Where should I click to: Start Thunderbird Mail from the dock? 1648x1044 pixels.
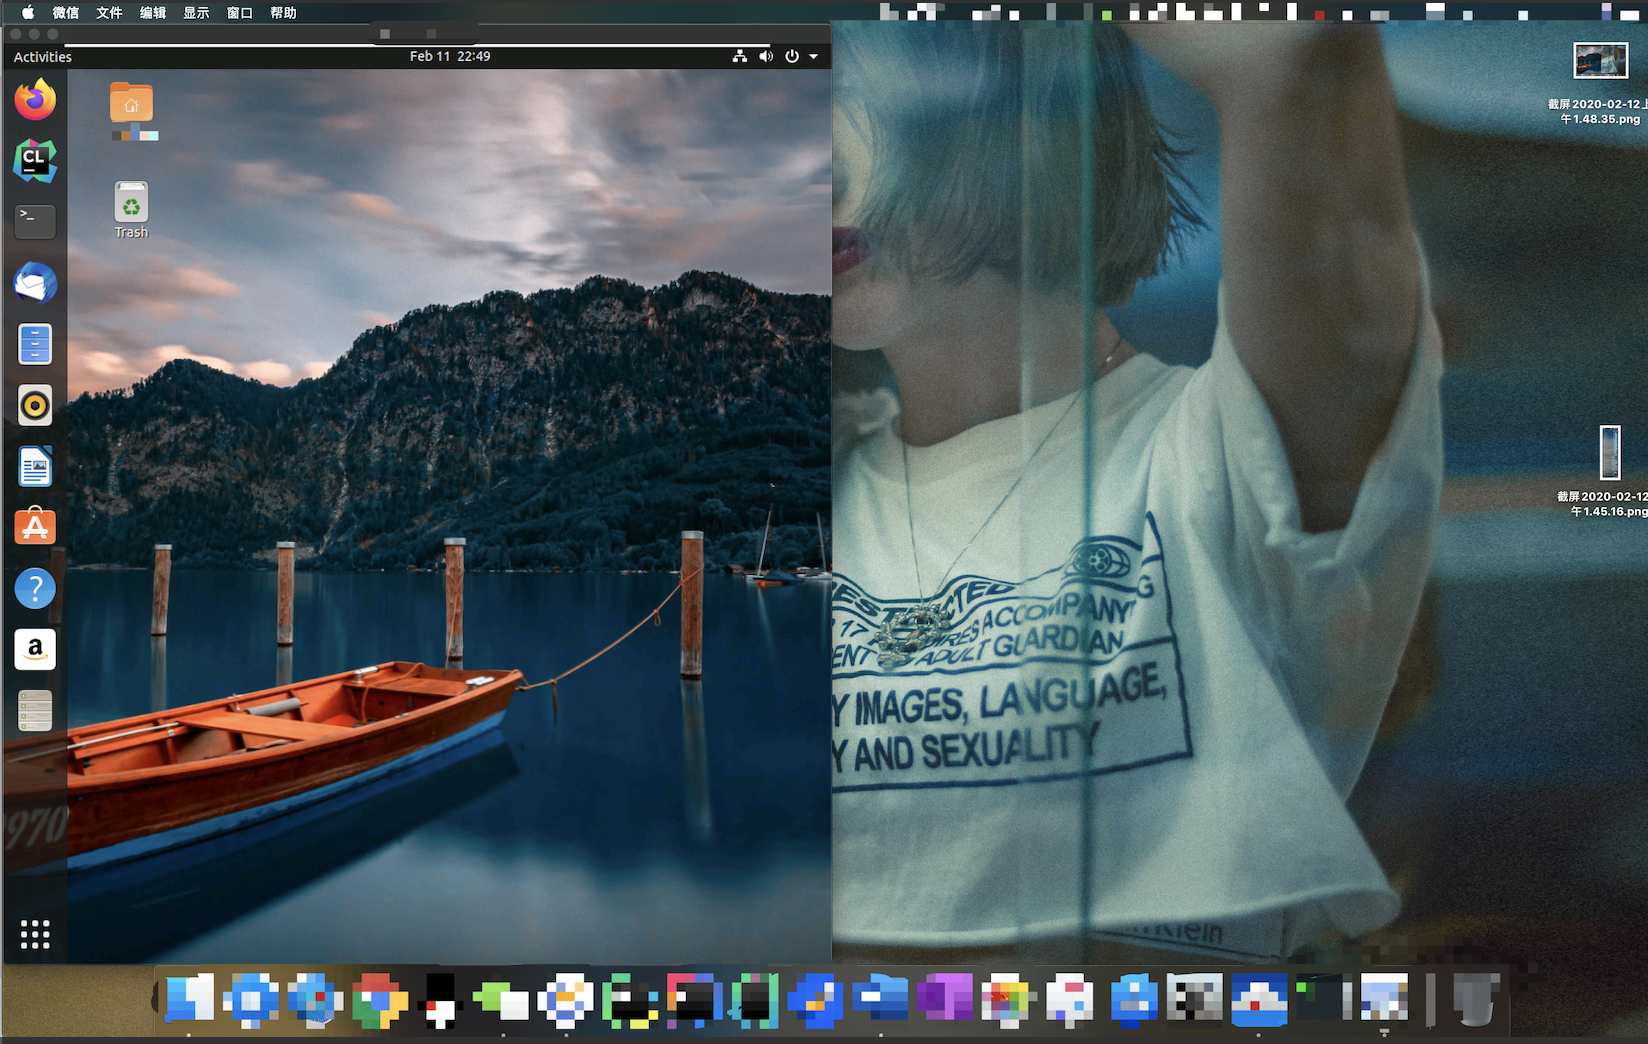[x=35, y=283]
